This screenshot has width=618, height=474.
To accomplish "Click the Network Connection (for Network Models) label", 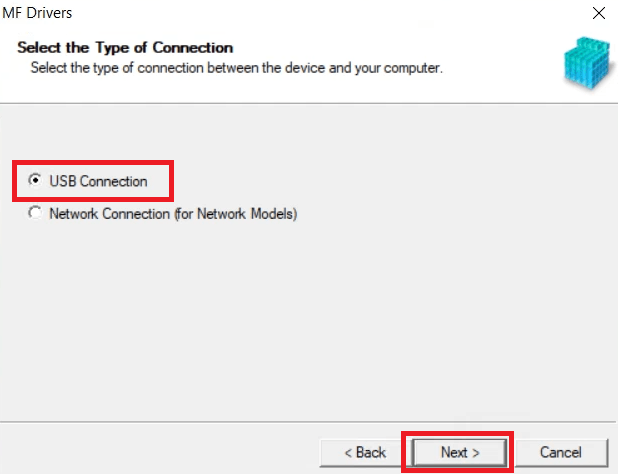I will (173, 214).
